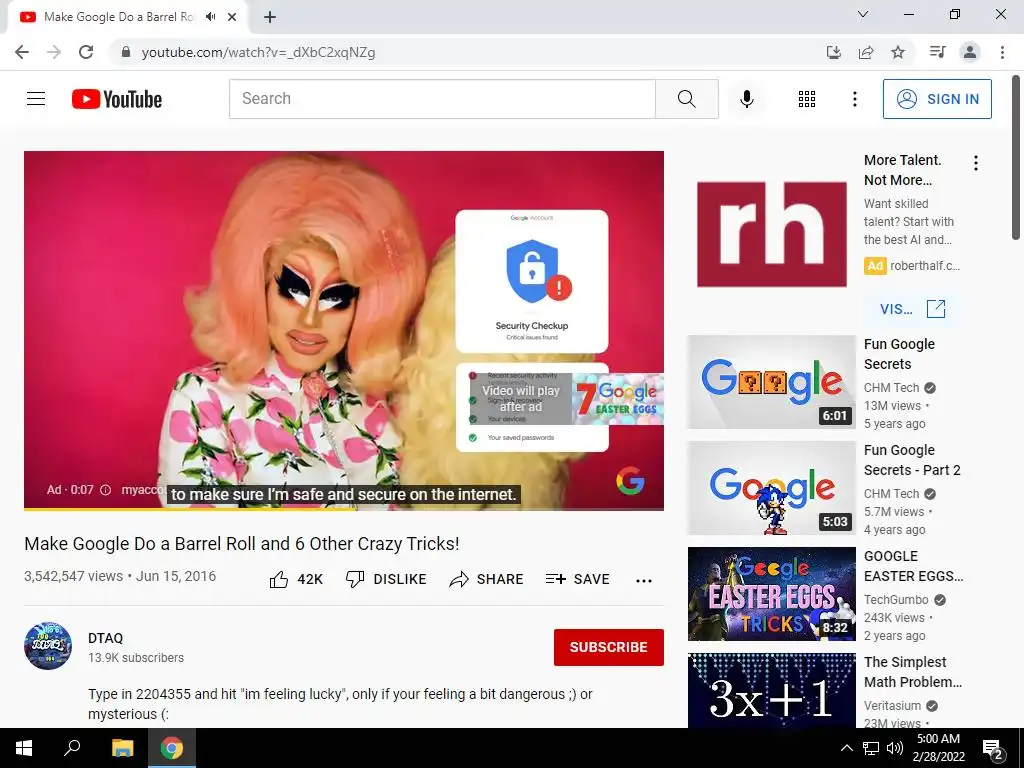Click the SIGN IN button
The height and width of the screenshot is (768, 1024).
click(x=936, y=99)
